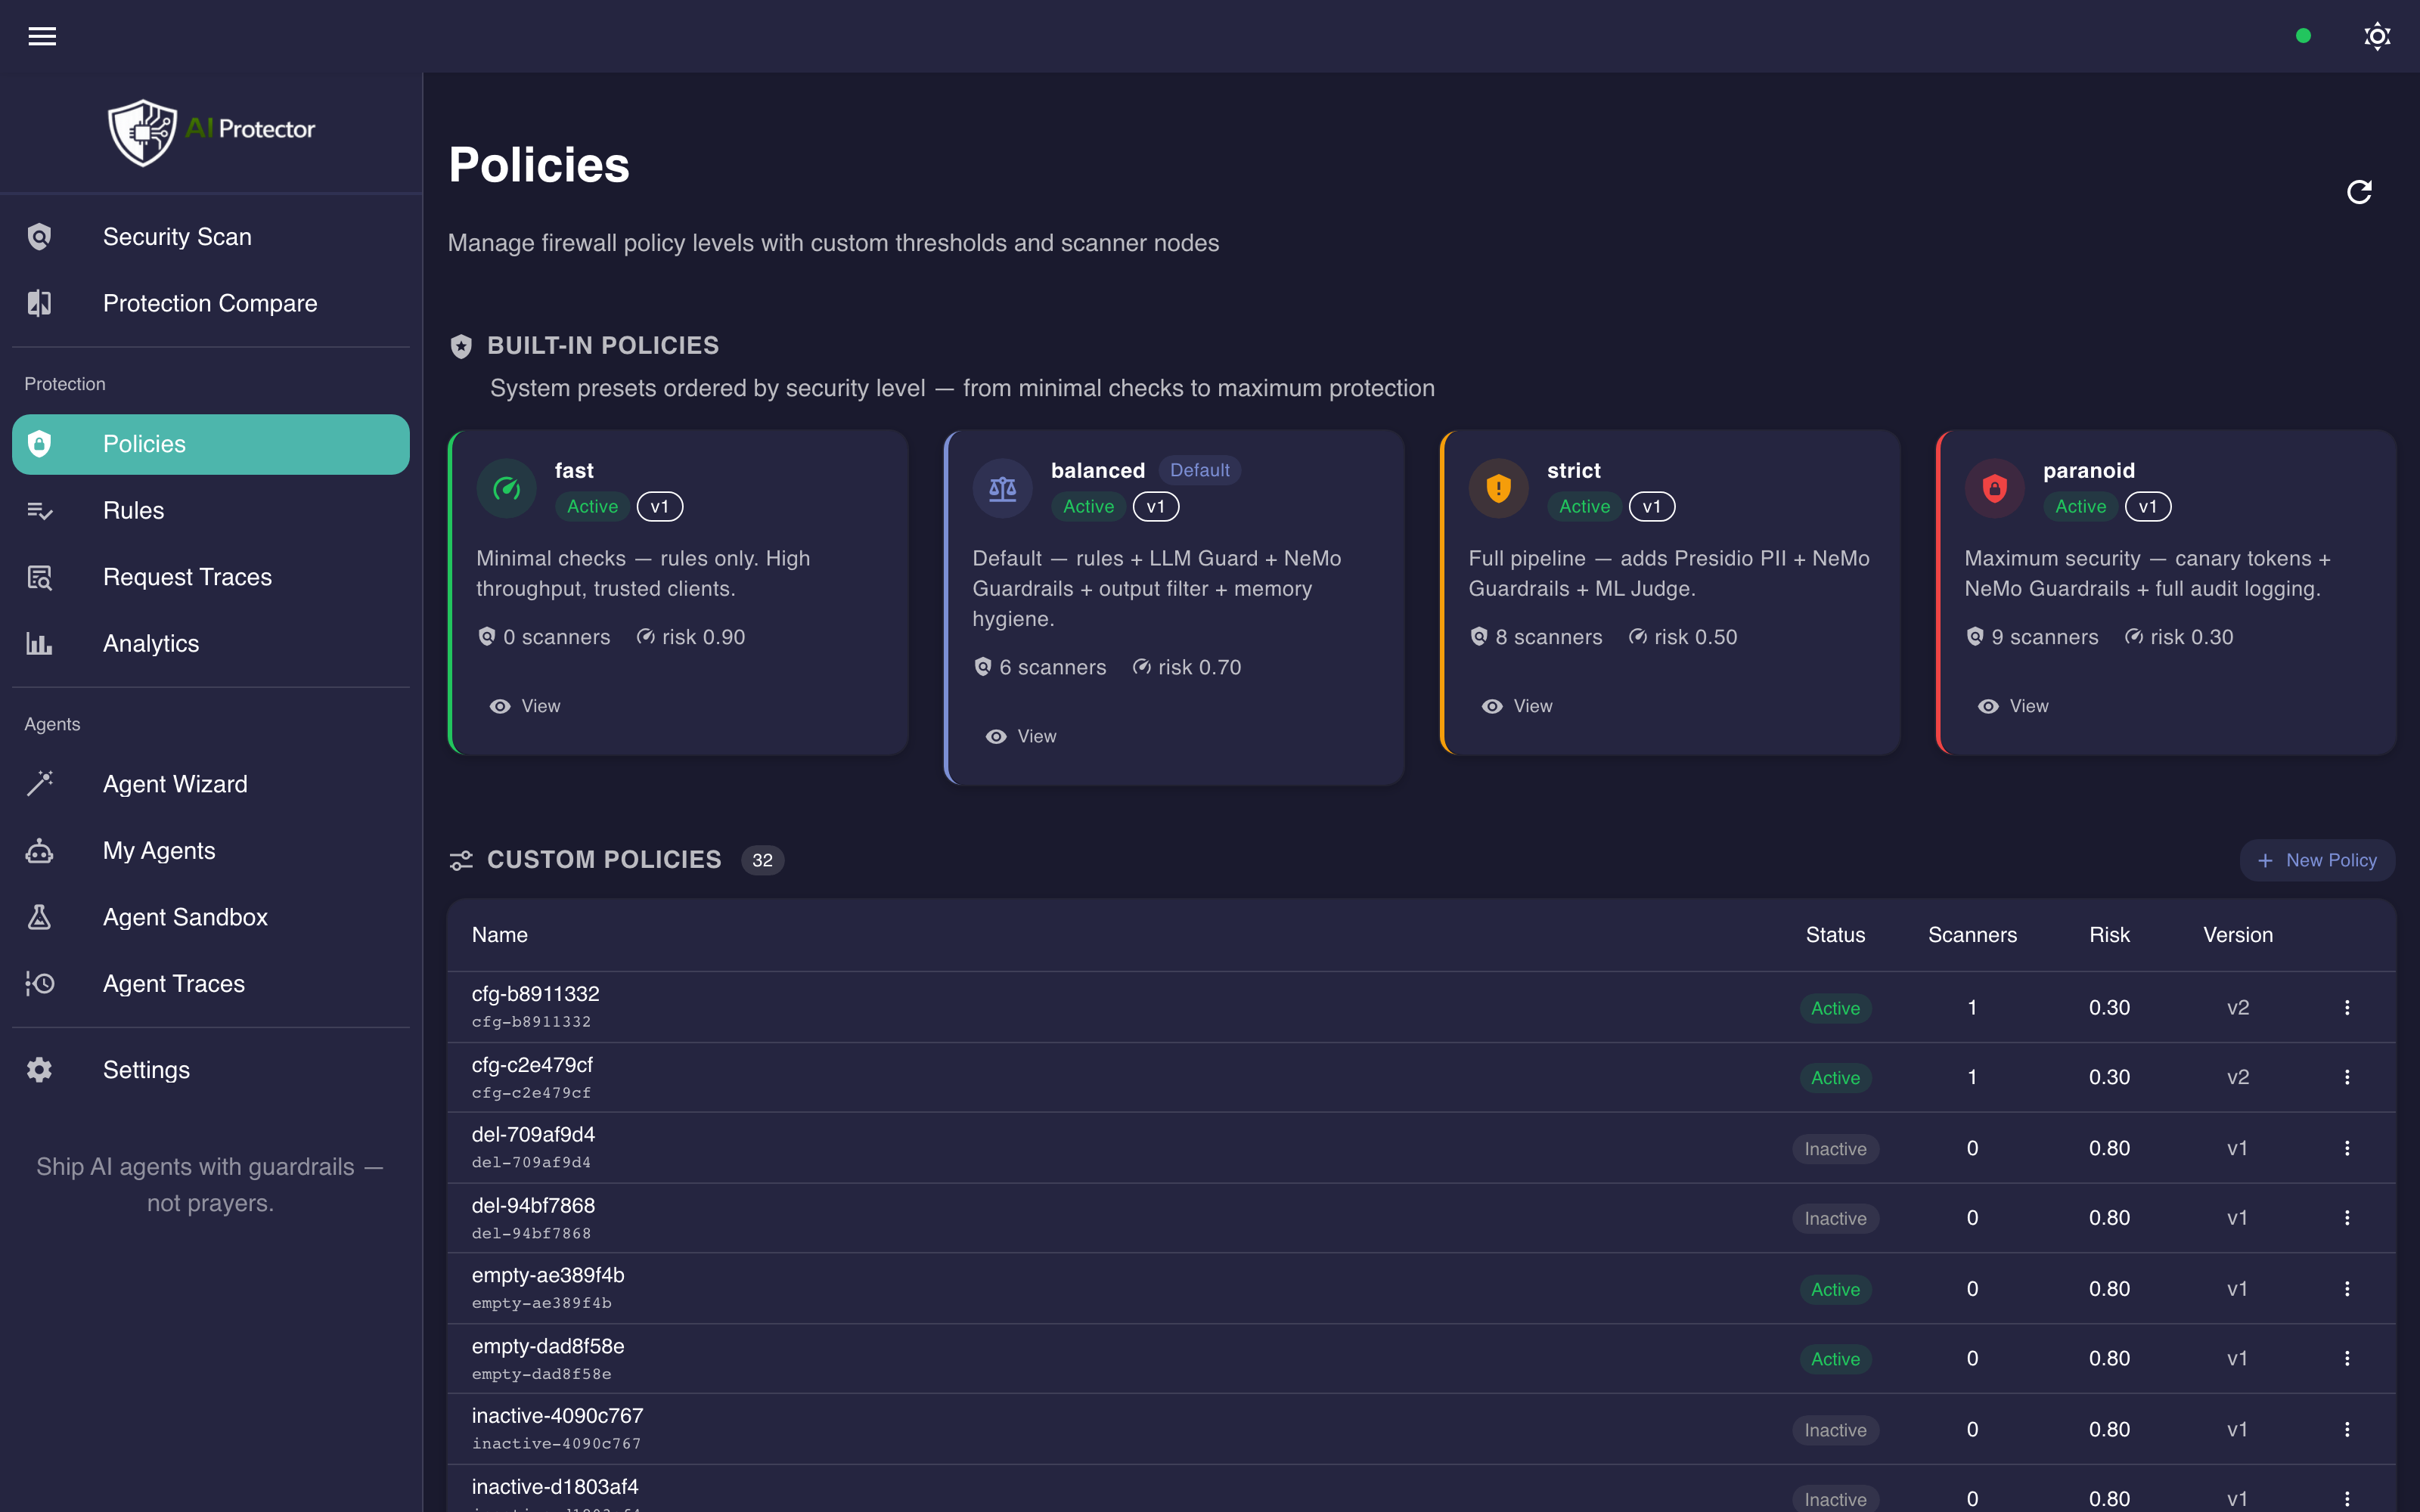Open Security Scan page
Viewport: 2420px width, 1512px height.
coord(211,237)
